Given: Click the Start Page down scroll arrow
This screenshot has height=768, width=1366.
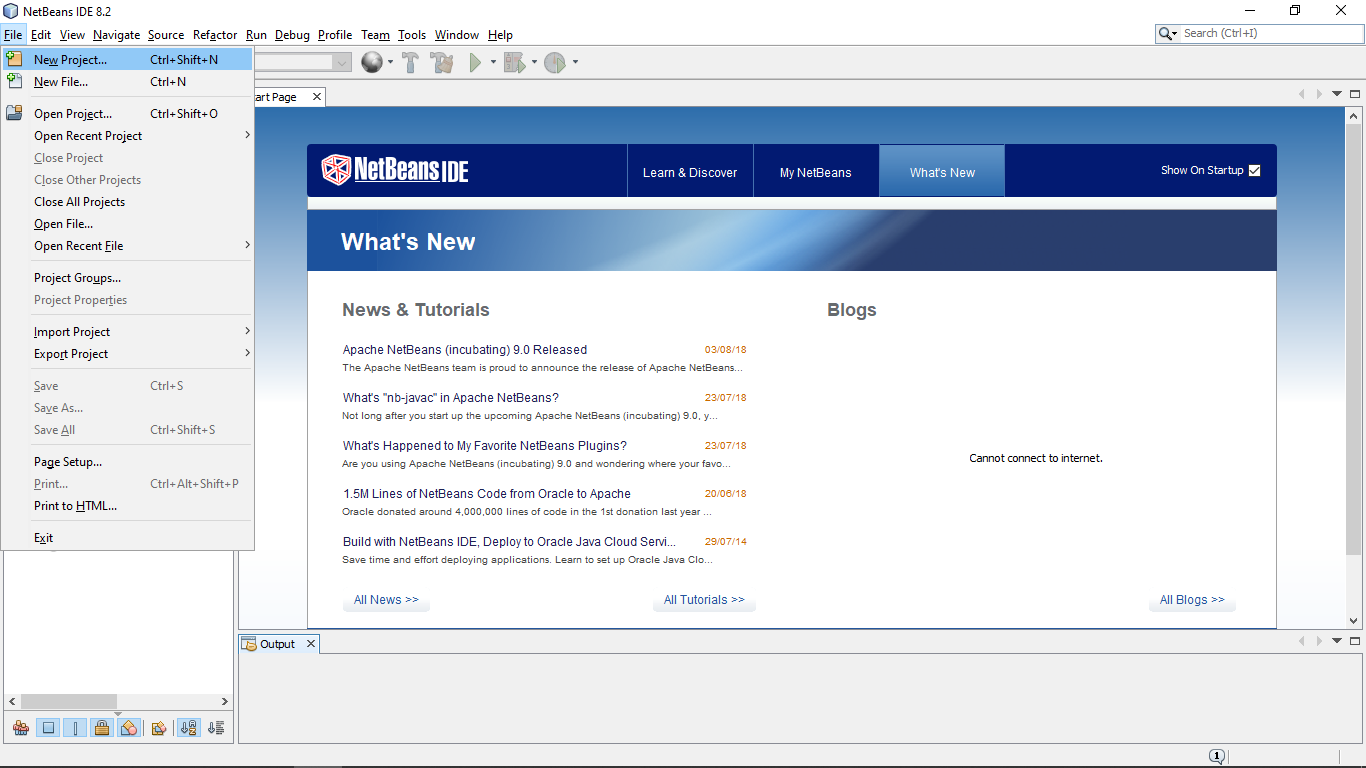Looking at the screenshot, I should coord(1354,621).
